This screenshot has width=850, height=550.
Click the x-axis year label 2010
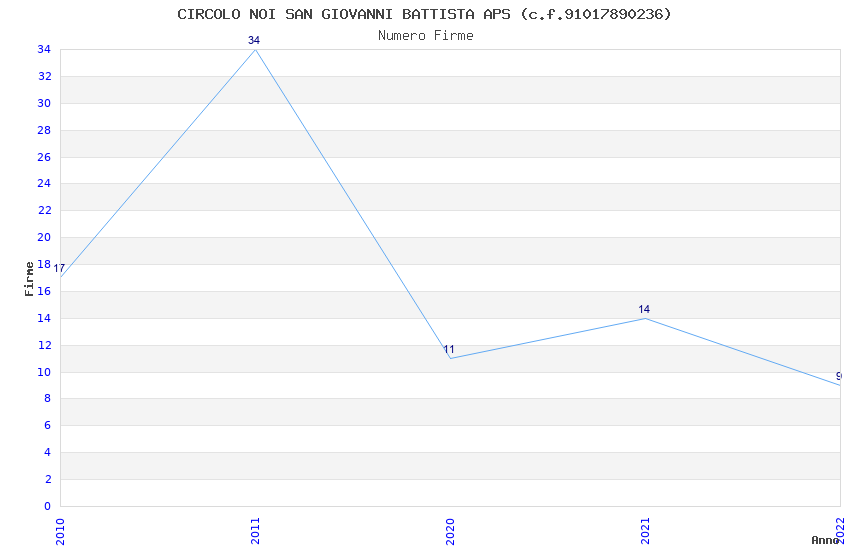pos(60,532)
